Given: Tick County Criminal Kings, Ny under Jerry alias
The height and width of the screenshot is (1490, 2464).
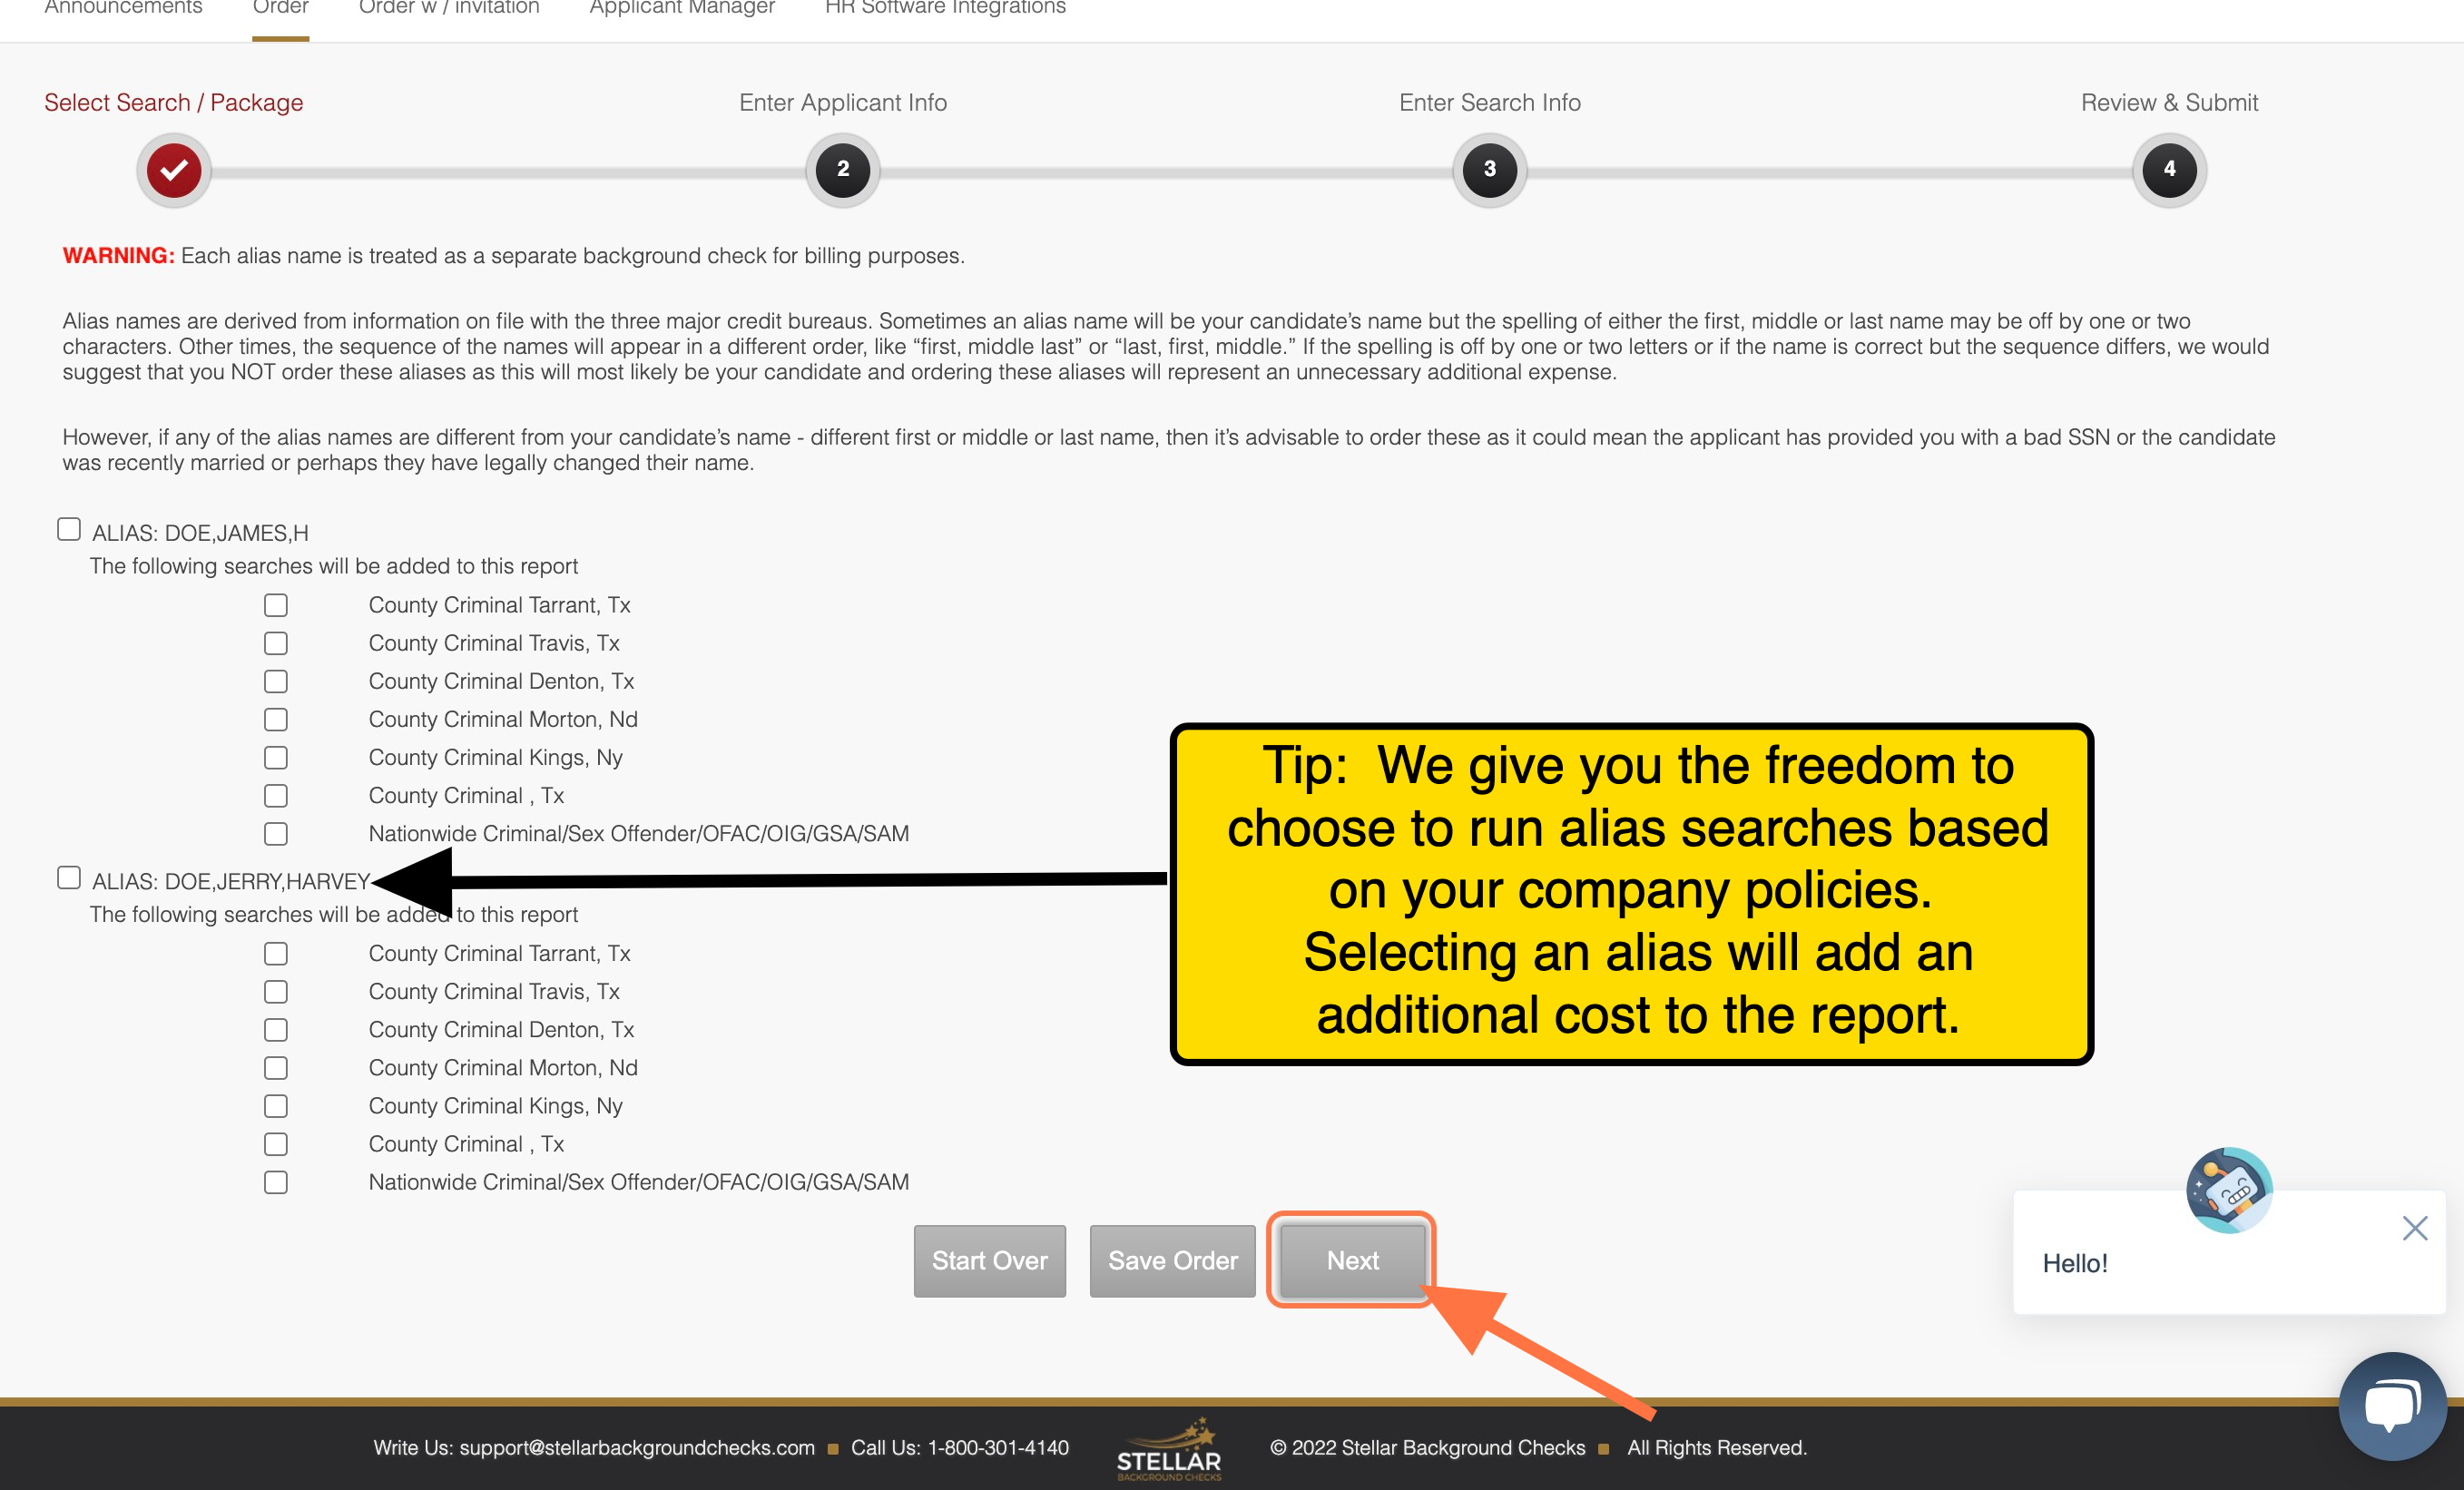Looking at the screenshot, I should [276, 1106].
